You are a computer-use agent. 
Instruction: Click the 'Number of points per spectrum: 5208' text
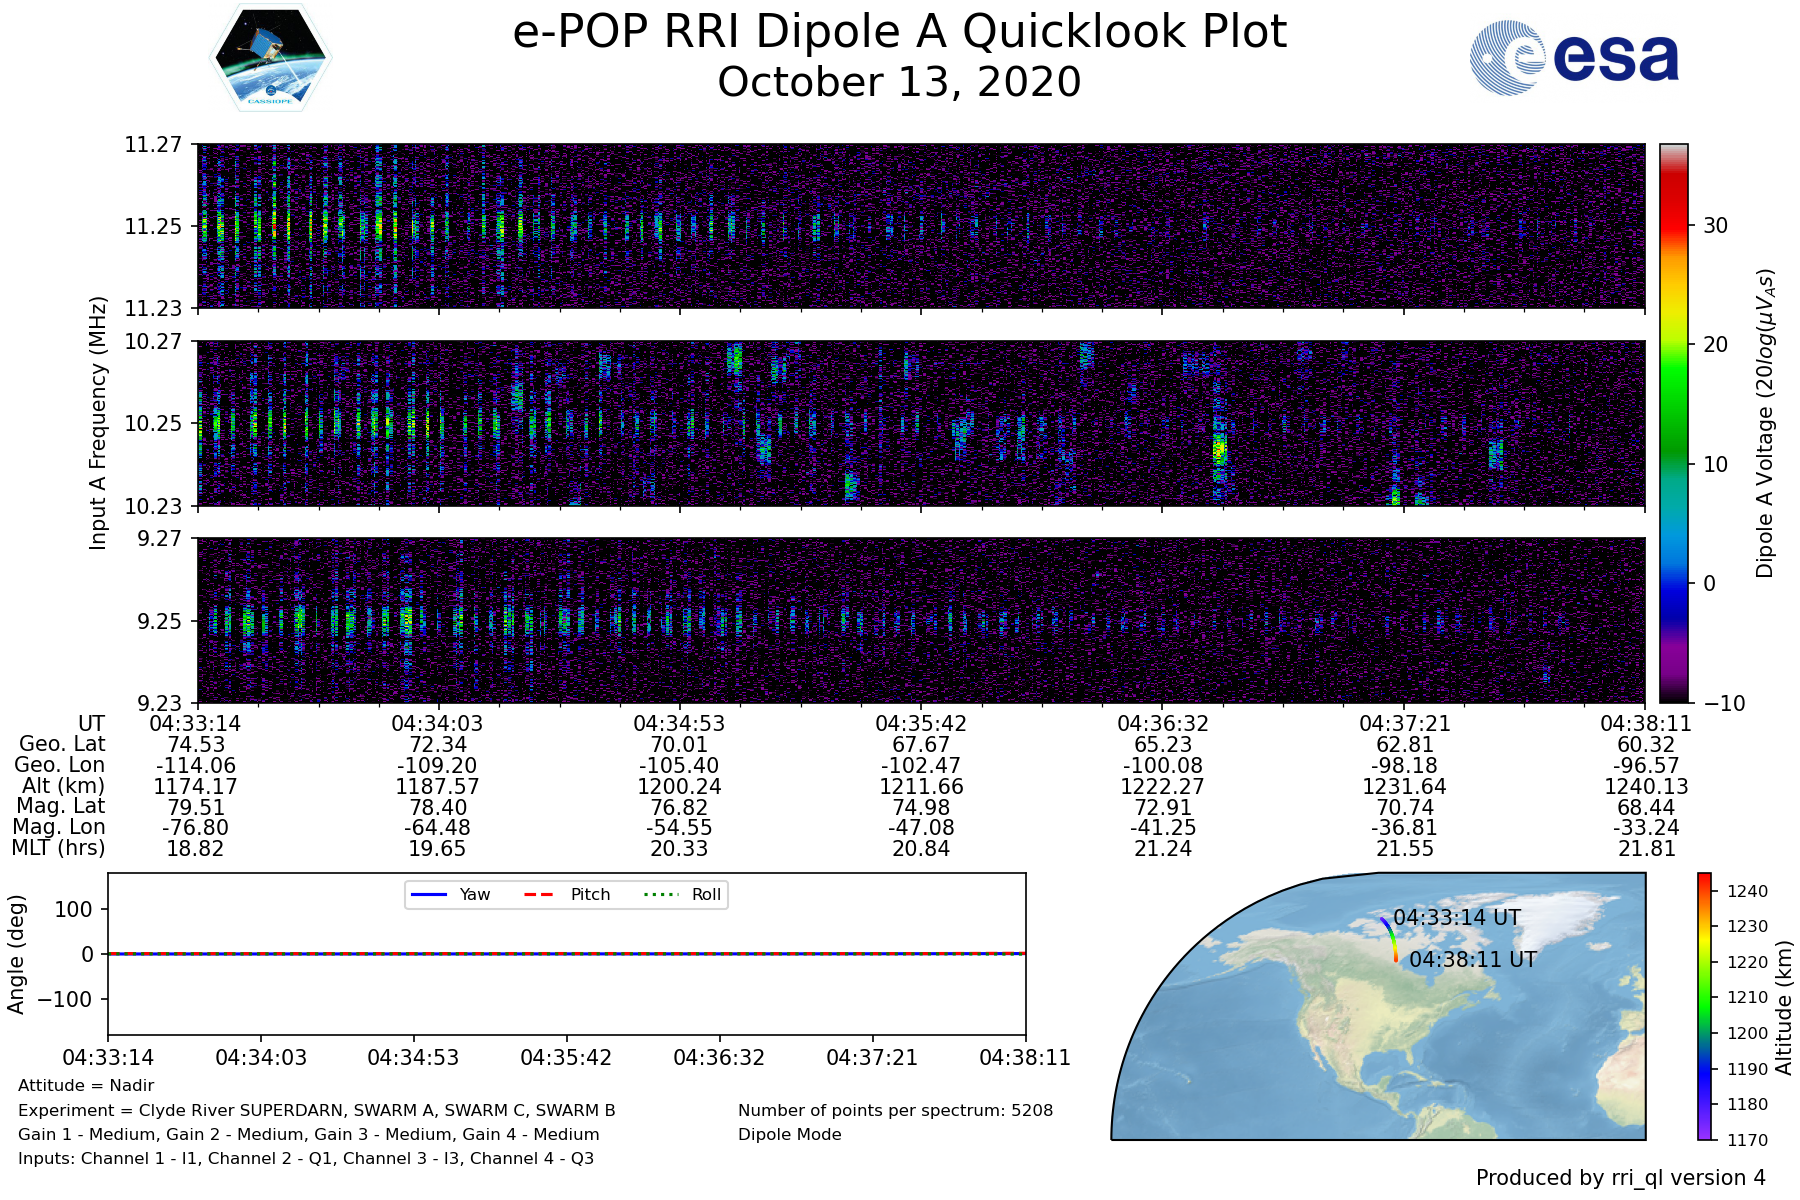tap(895, 1110)
